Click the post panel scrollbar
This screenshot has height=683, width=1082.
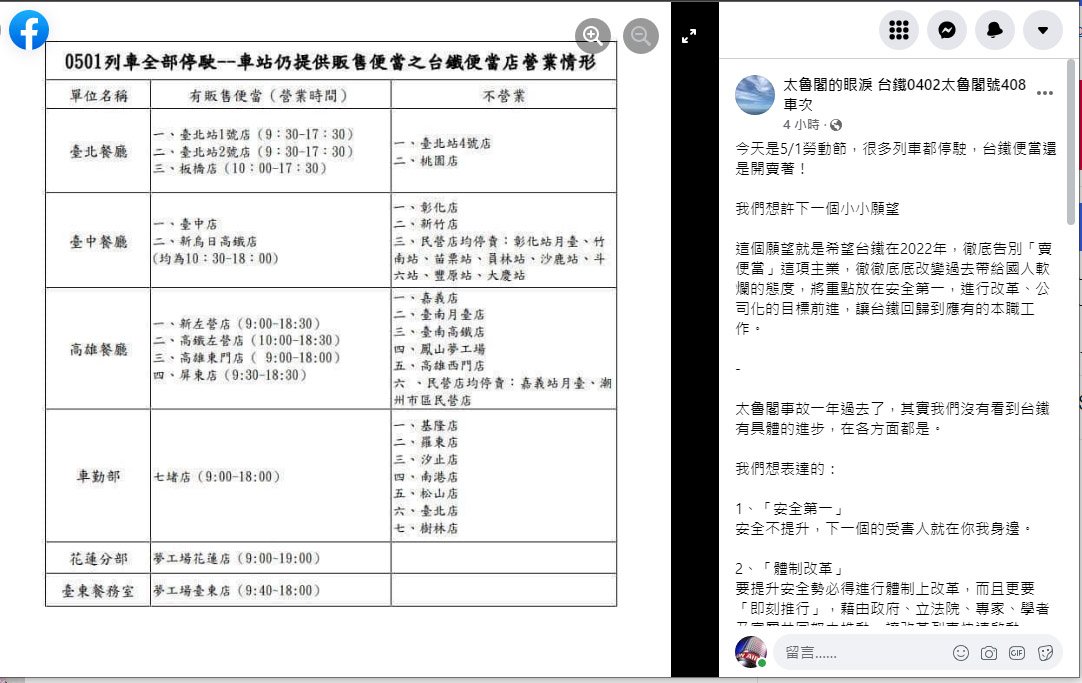tap(1071, 141)
